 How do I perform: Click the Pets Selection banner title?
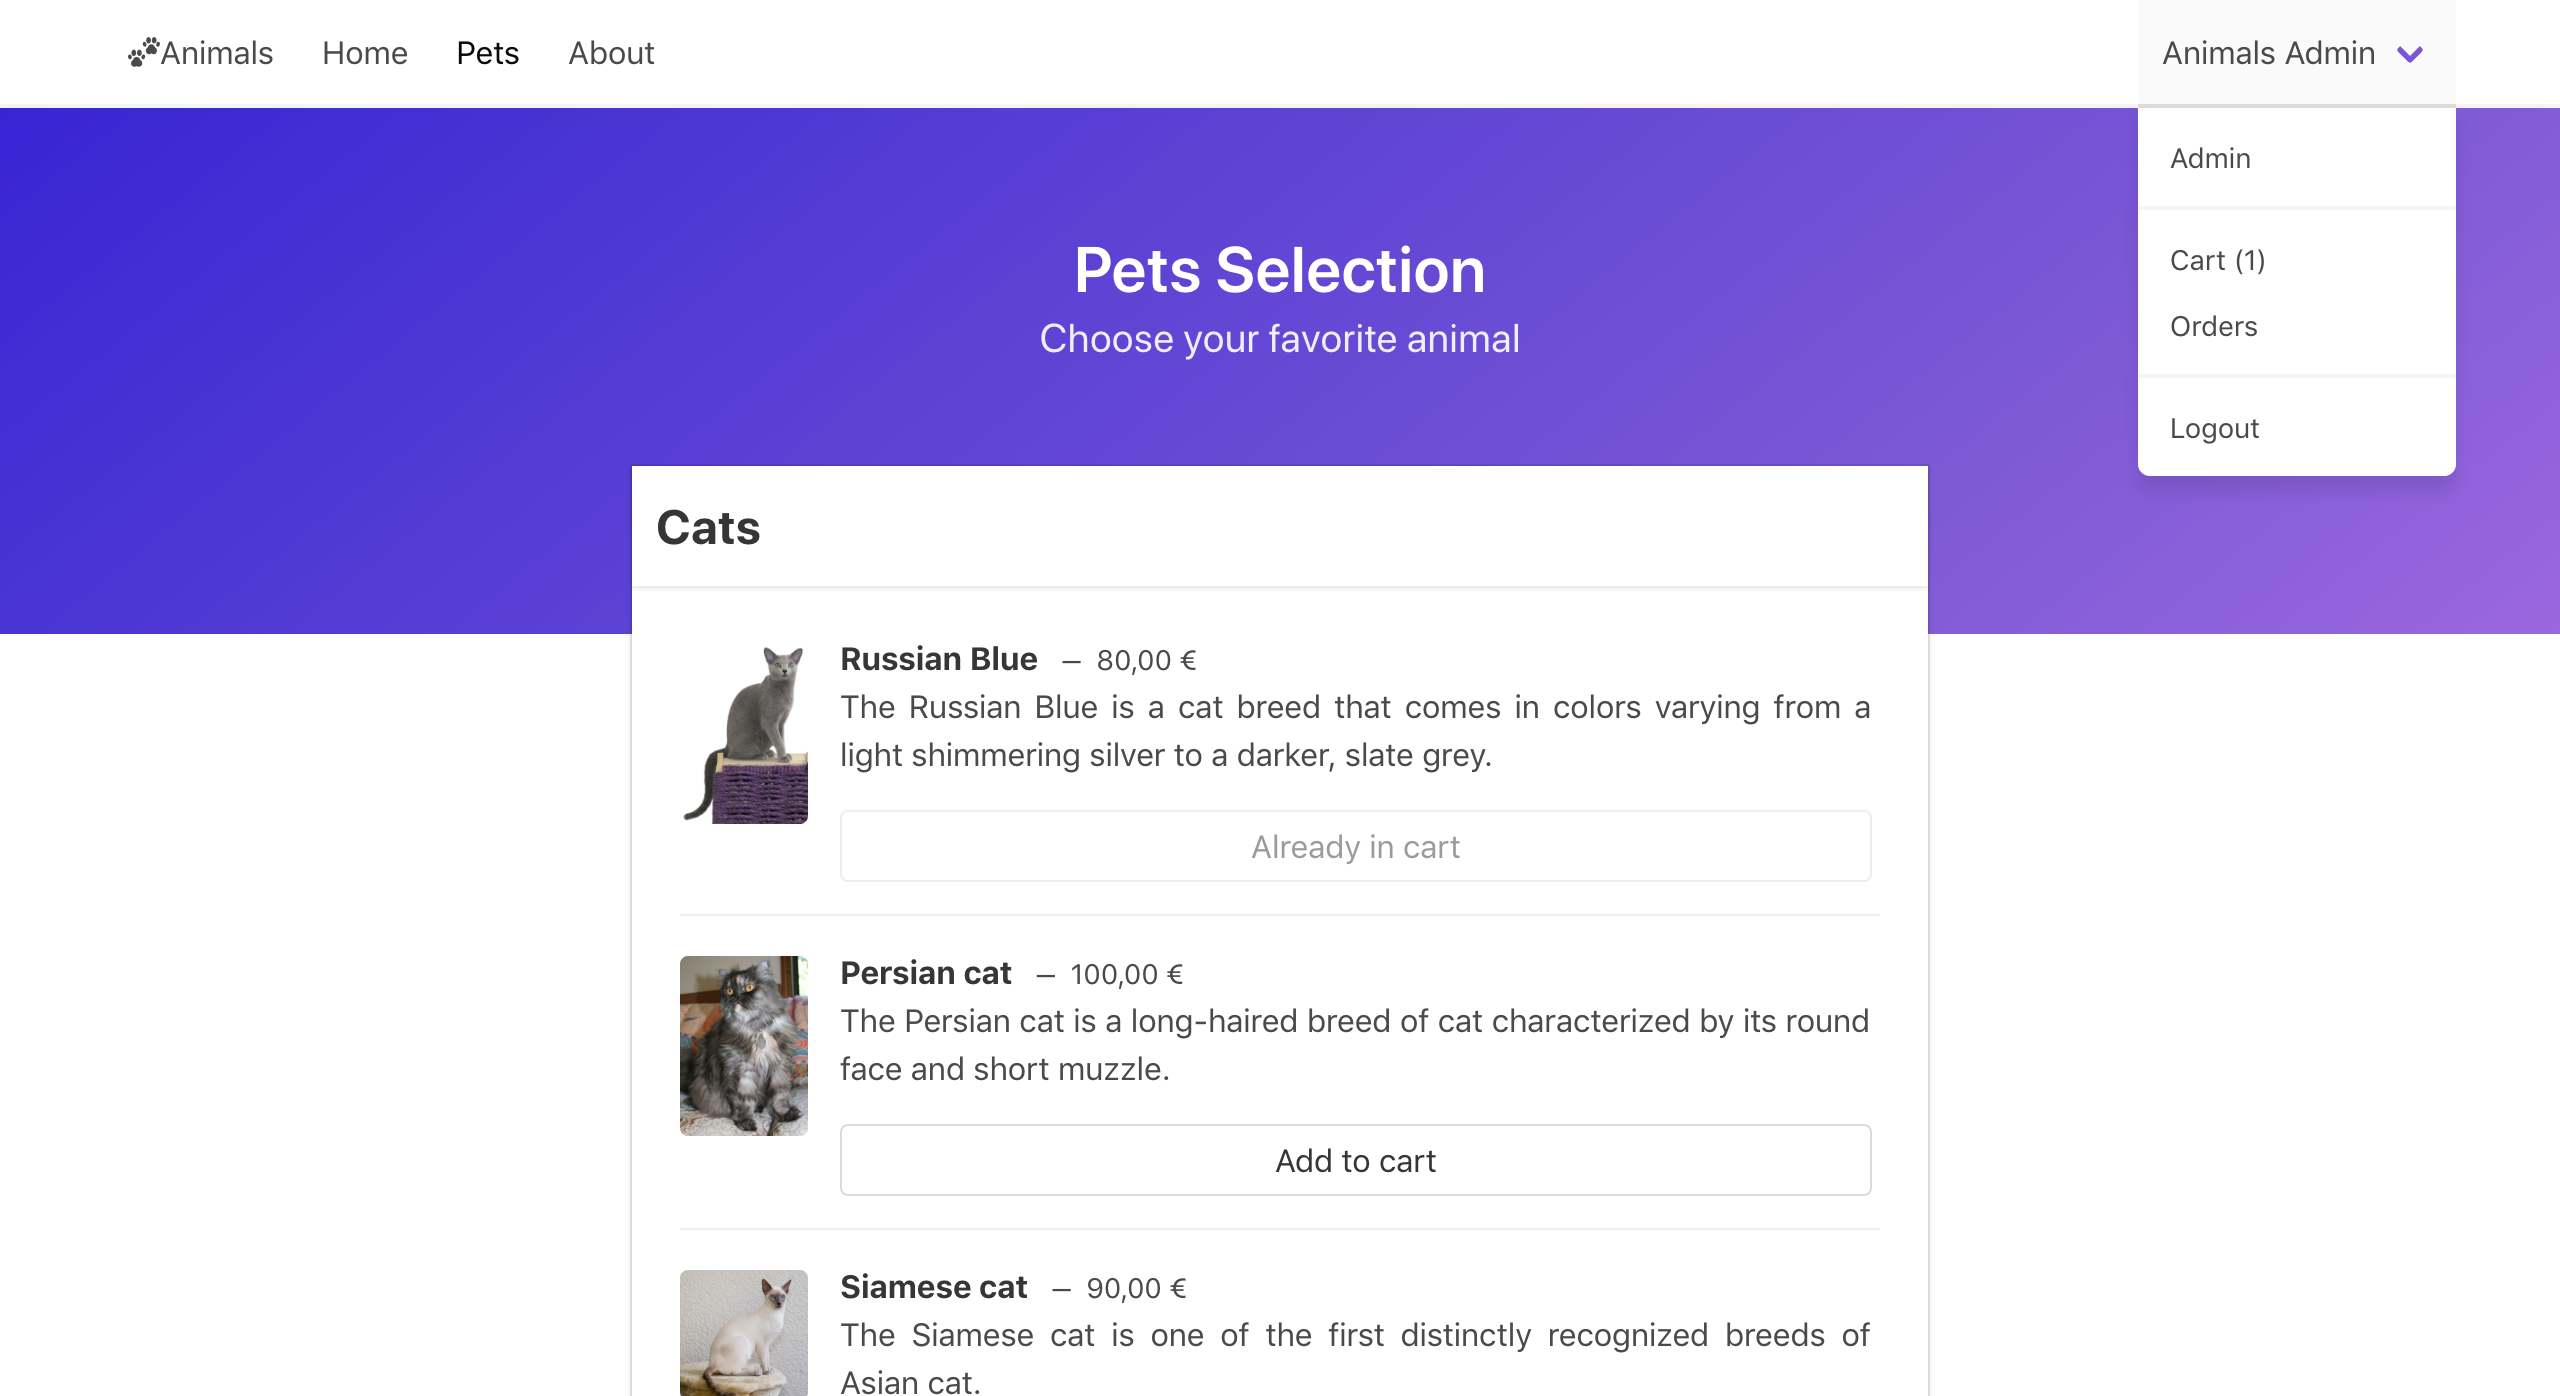tap(1279, 268)
